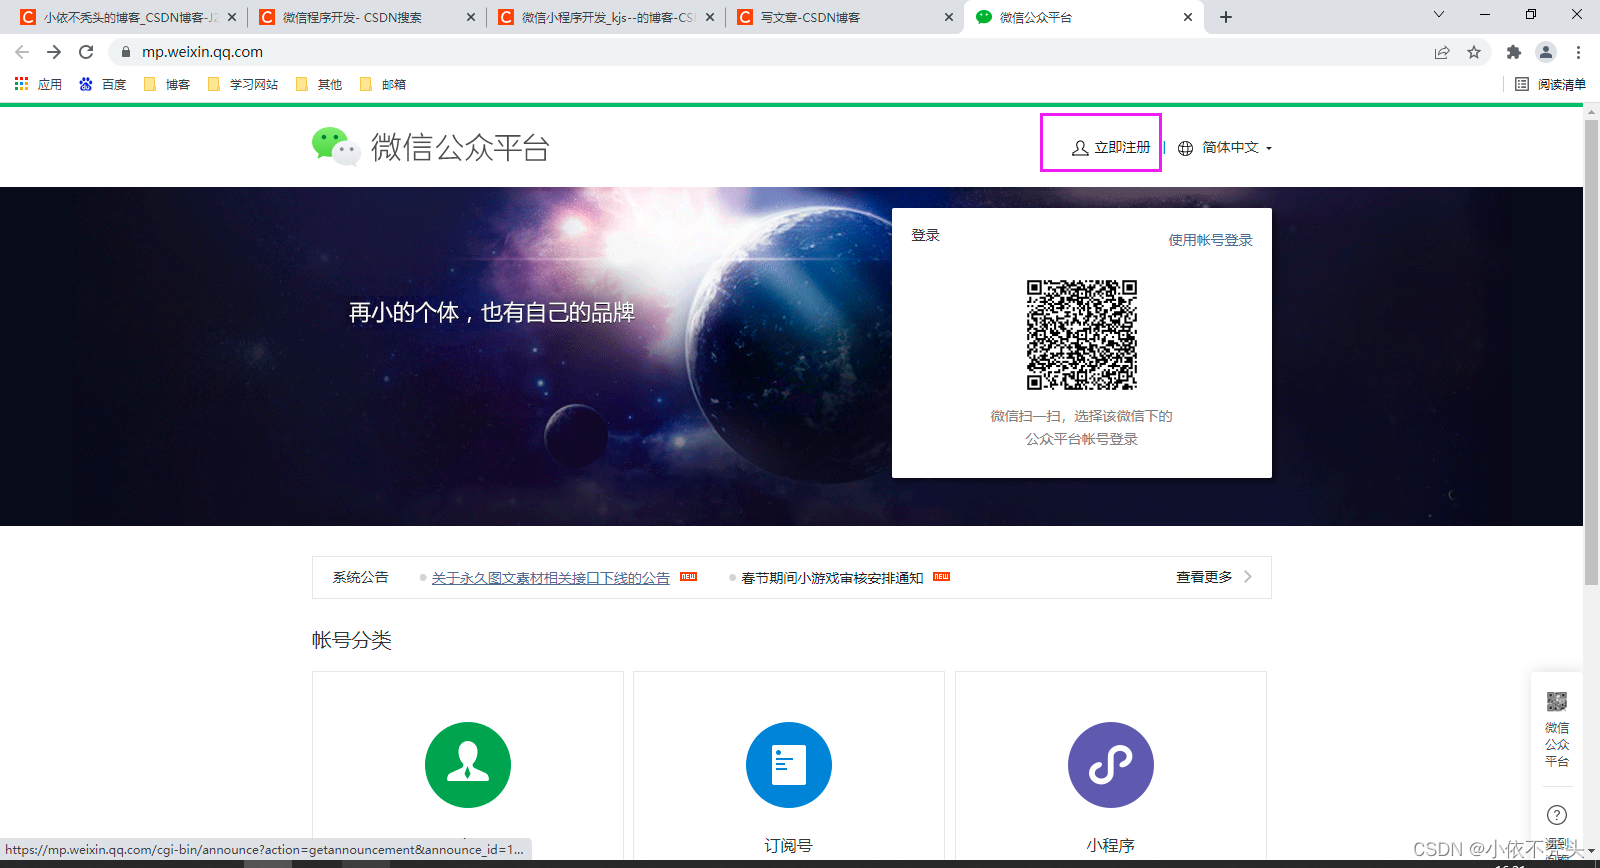Click the blue 订阅号 icon
This screenshot has width=1600, height=868.
pos(789,765)
